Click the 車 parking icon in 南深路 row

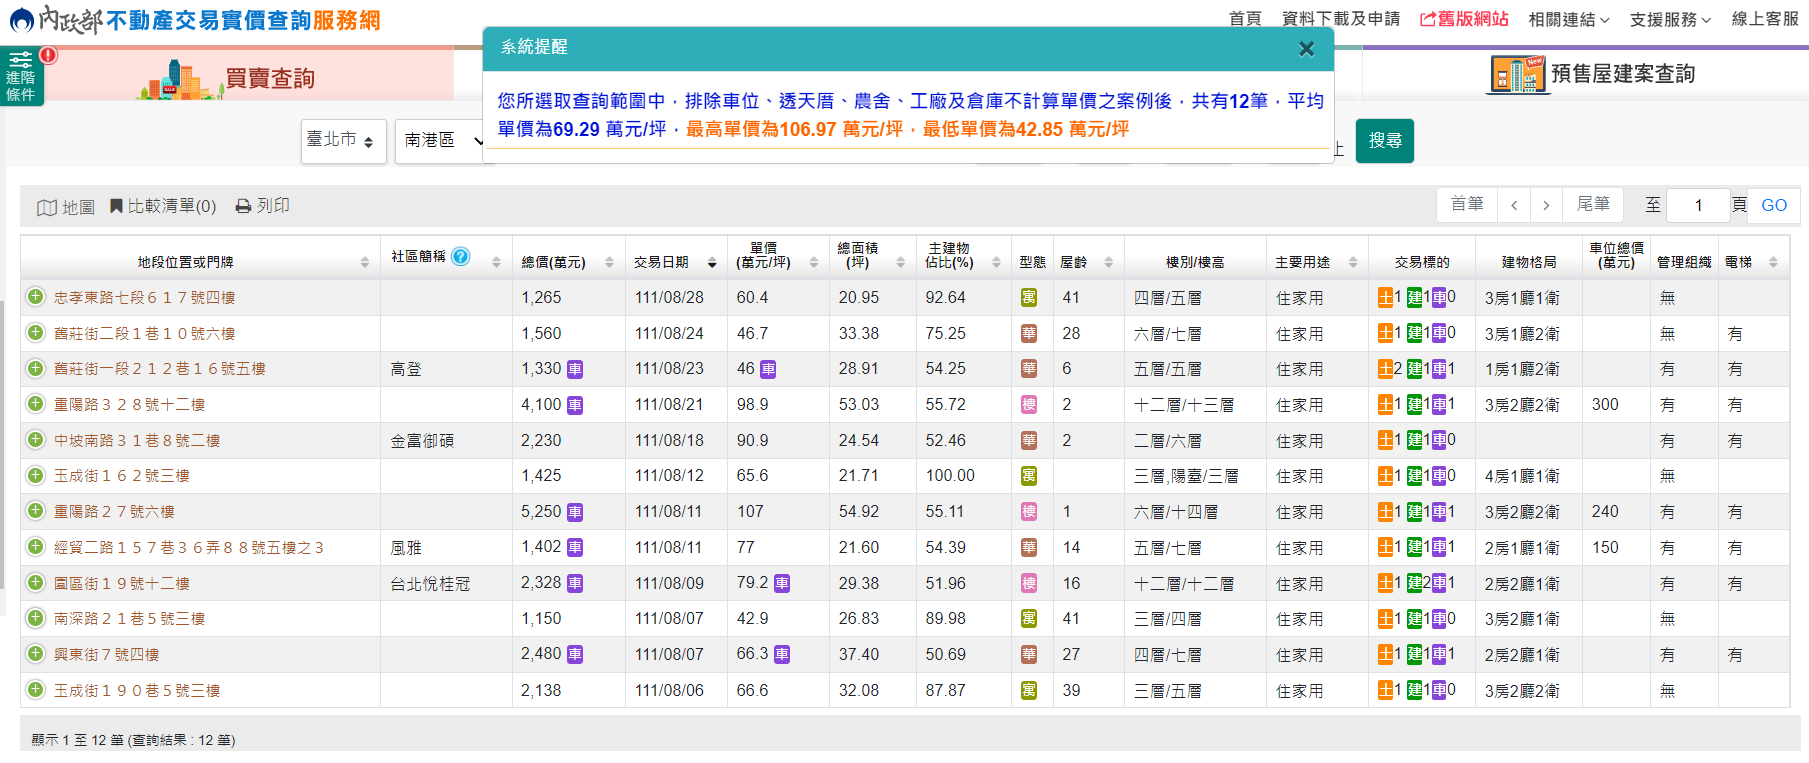click(x=1439, y=619)
